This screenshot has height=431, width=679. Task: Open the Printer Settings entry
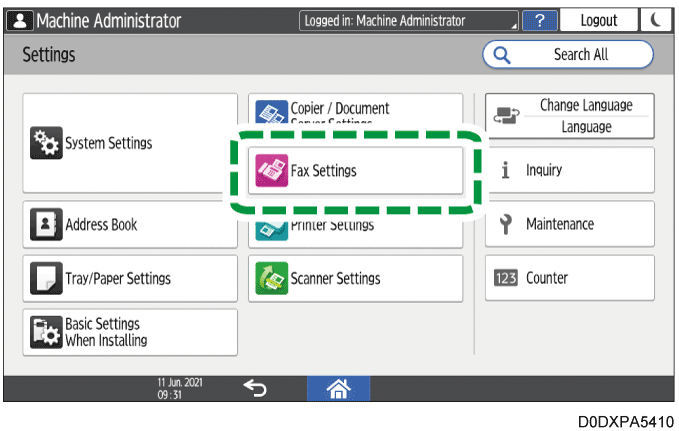coord(355,227)
